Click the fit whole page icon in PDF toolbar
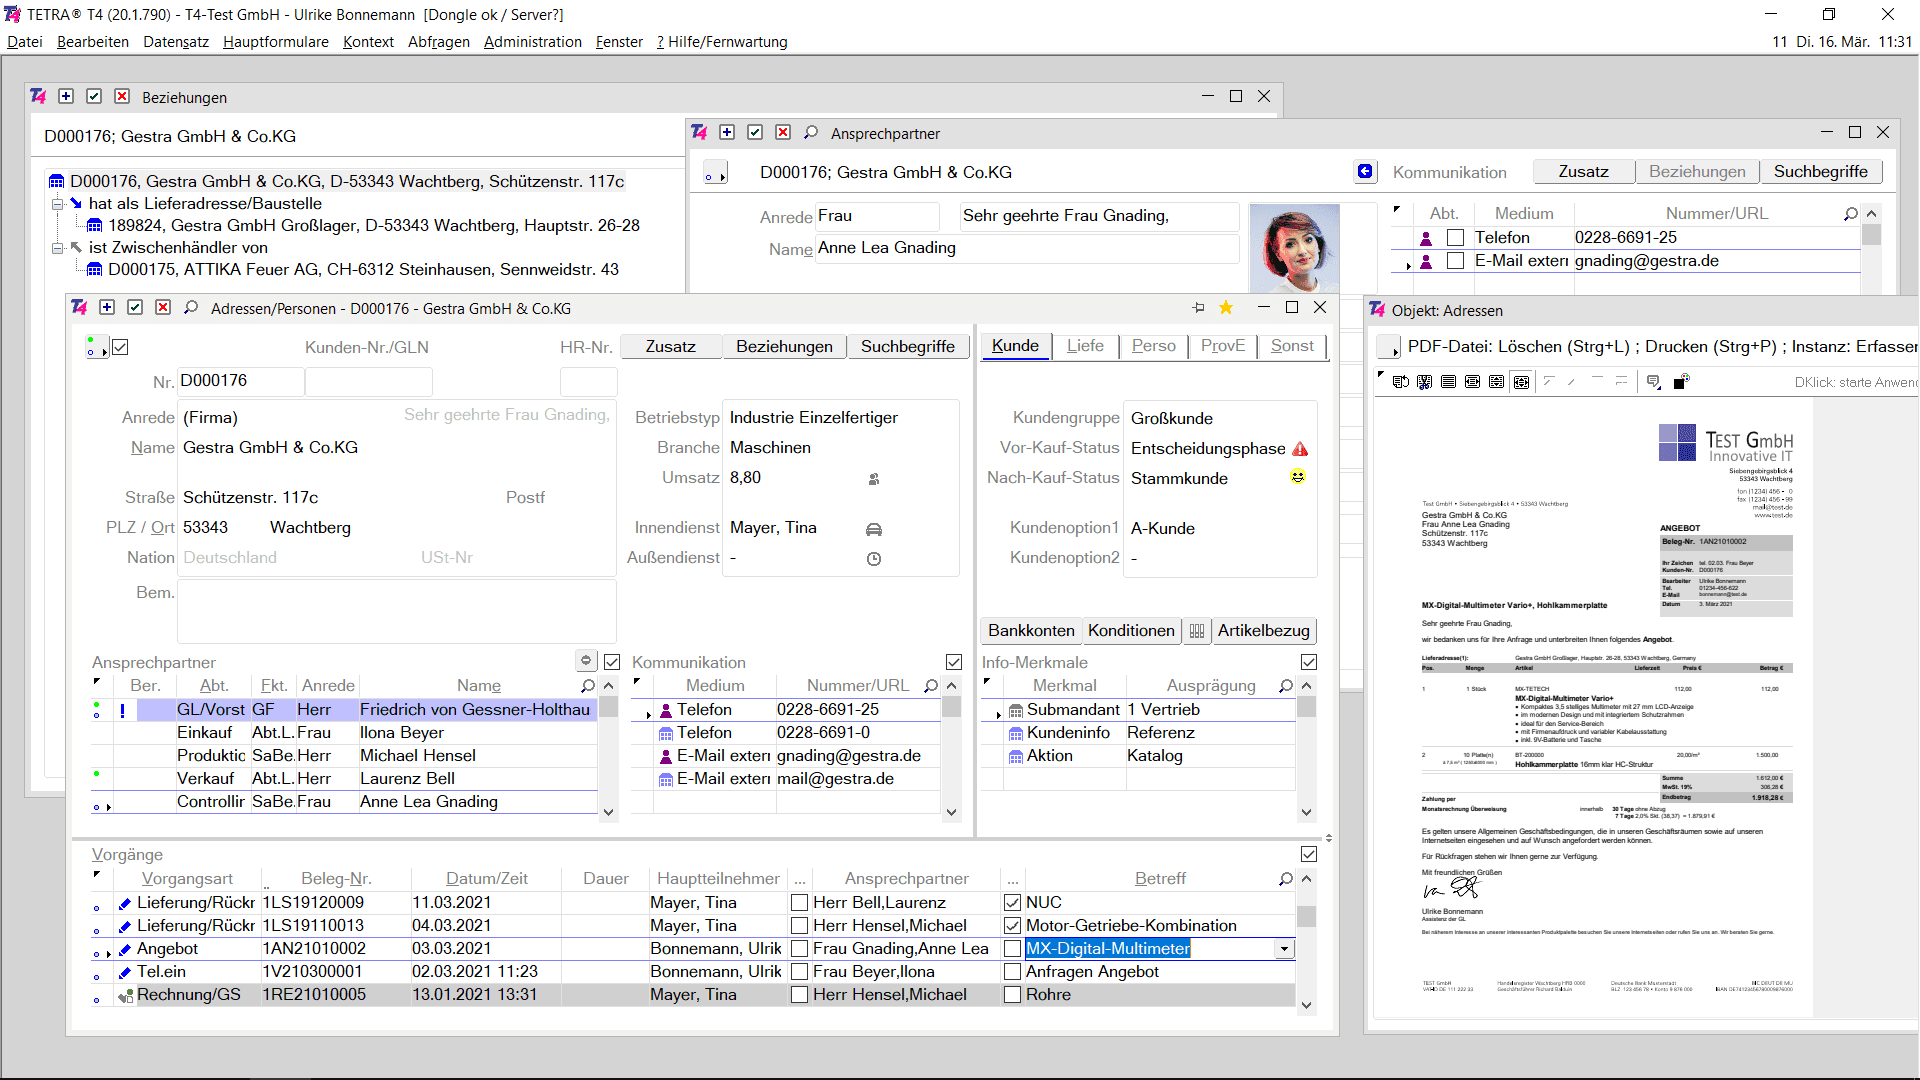Image resolution: width=1920 pixels, height=1080 pixels. [1521, 382]
